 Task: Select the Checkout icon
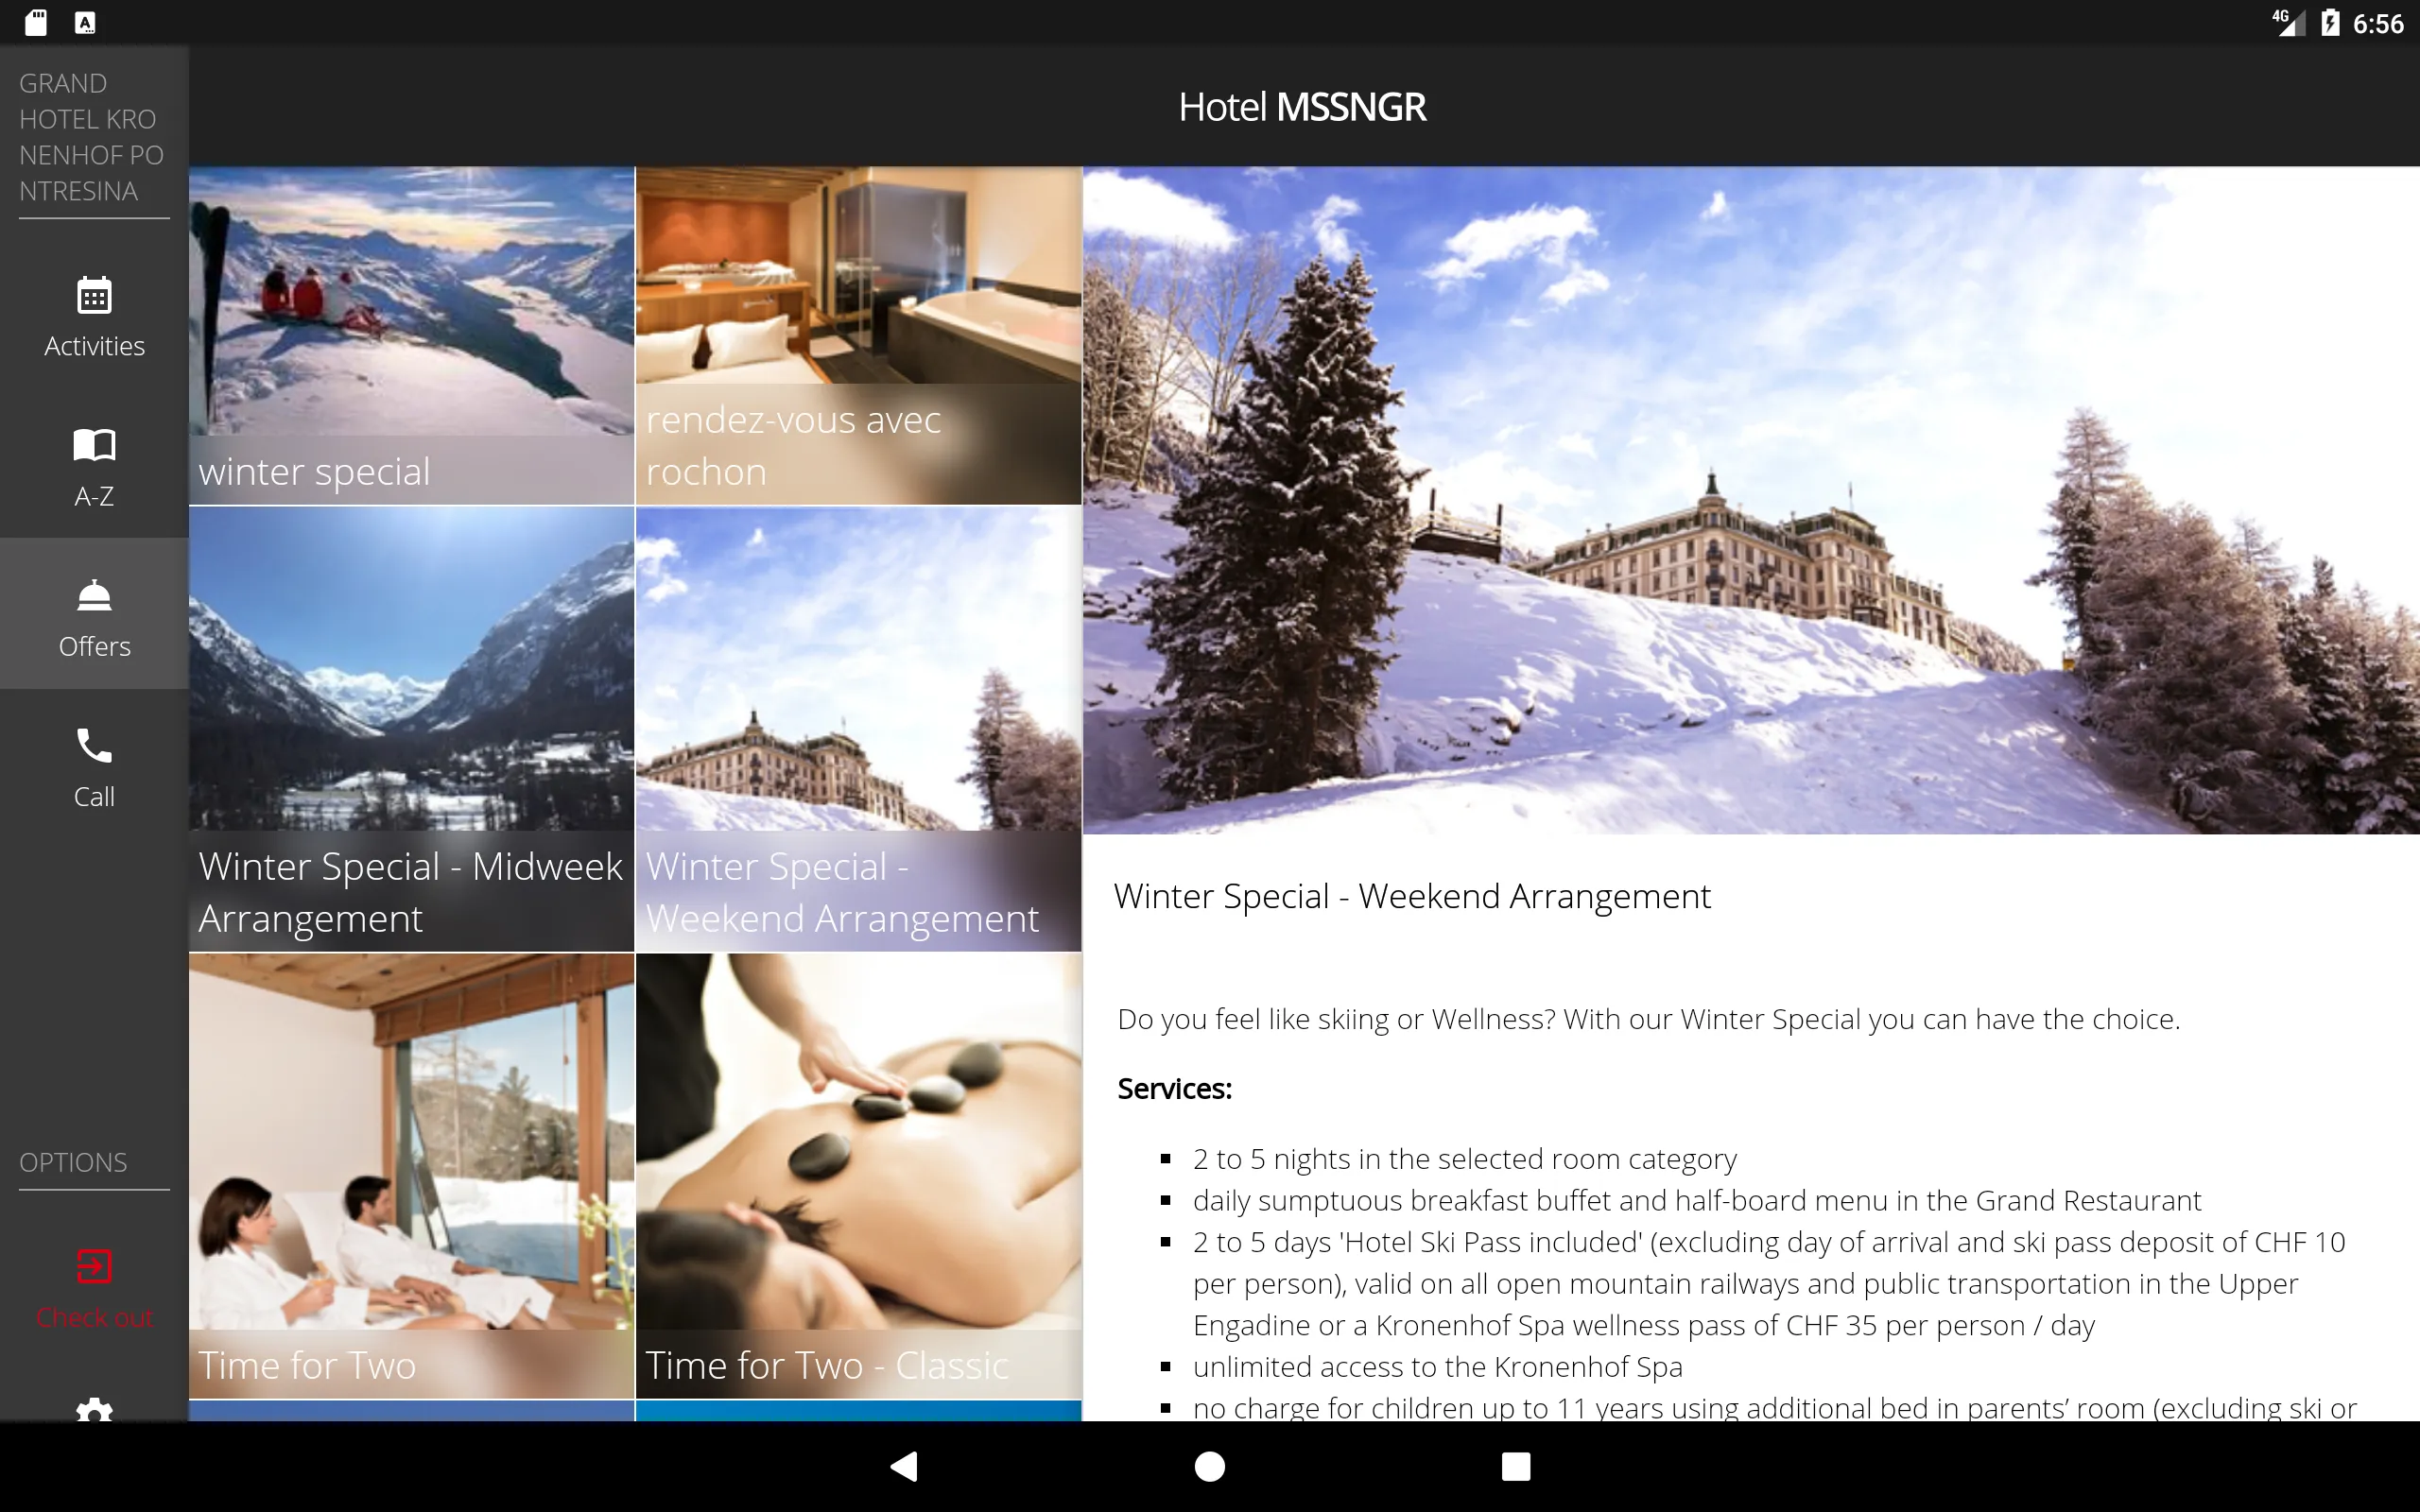click(x=95, y=1266)
